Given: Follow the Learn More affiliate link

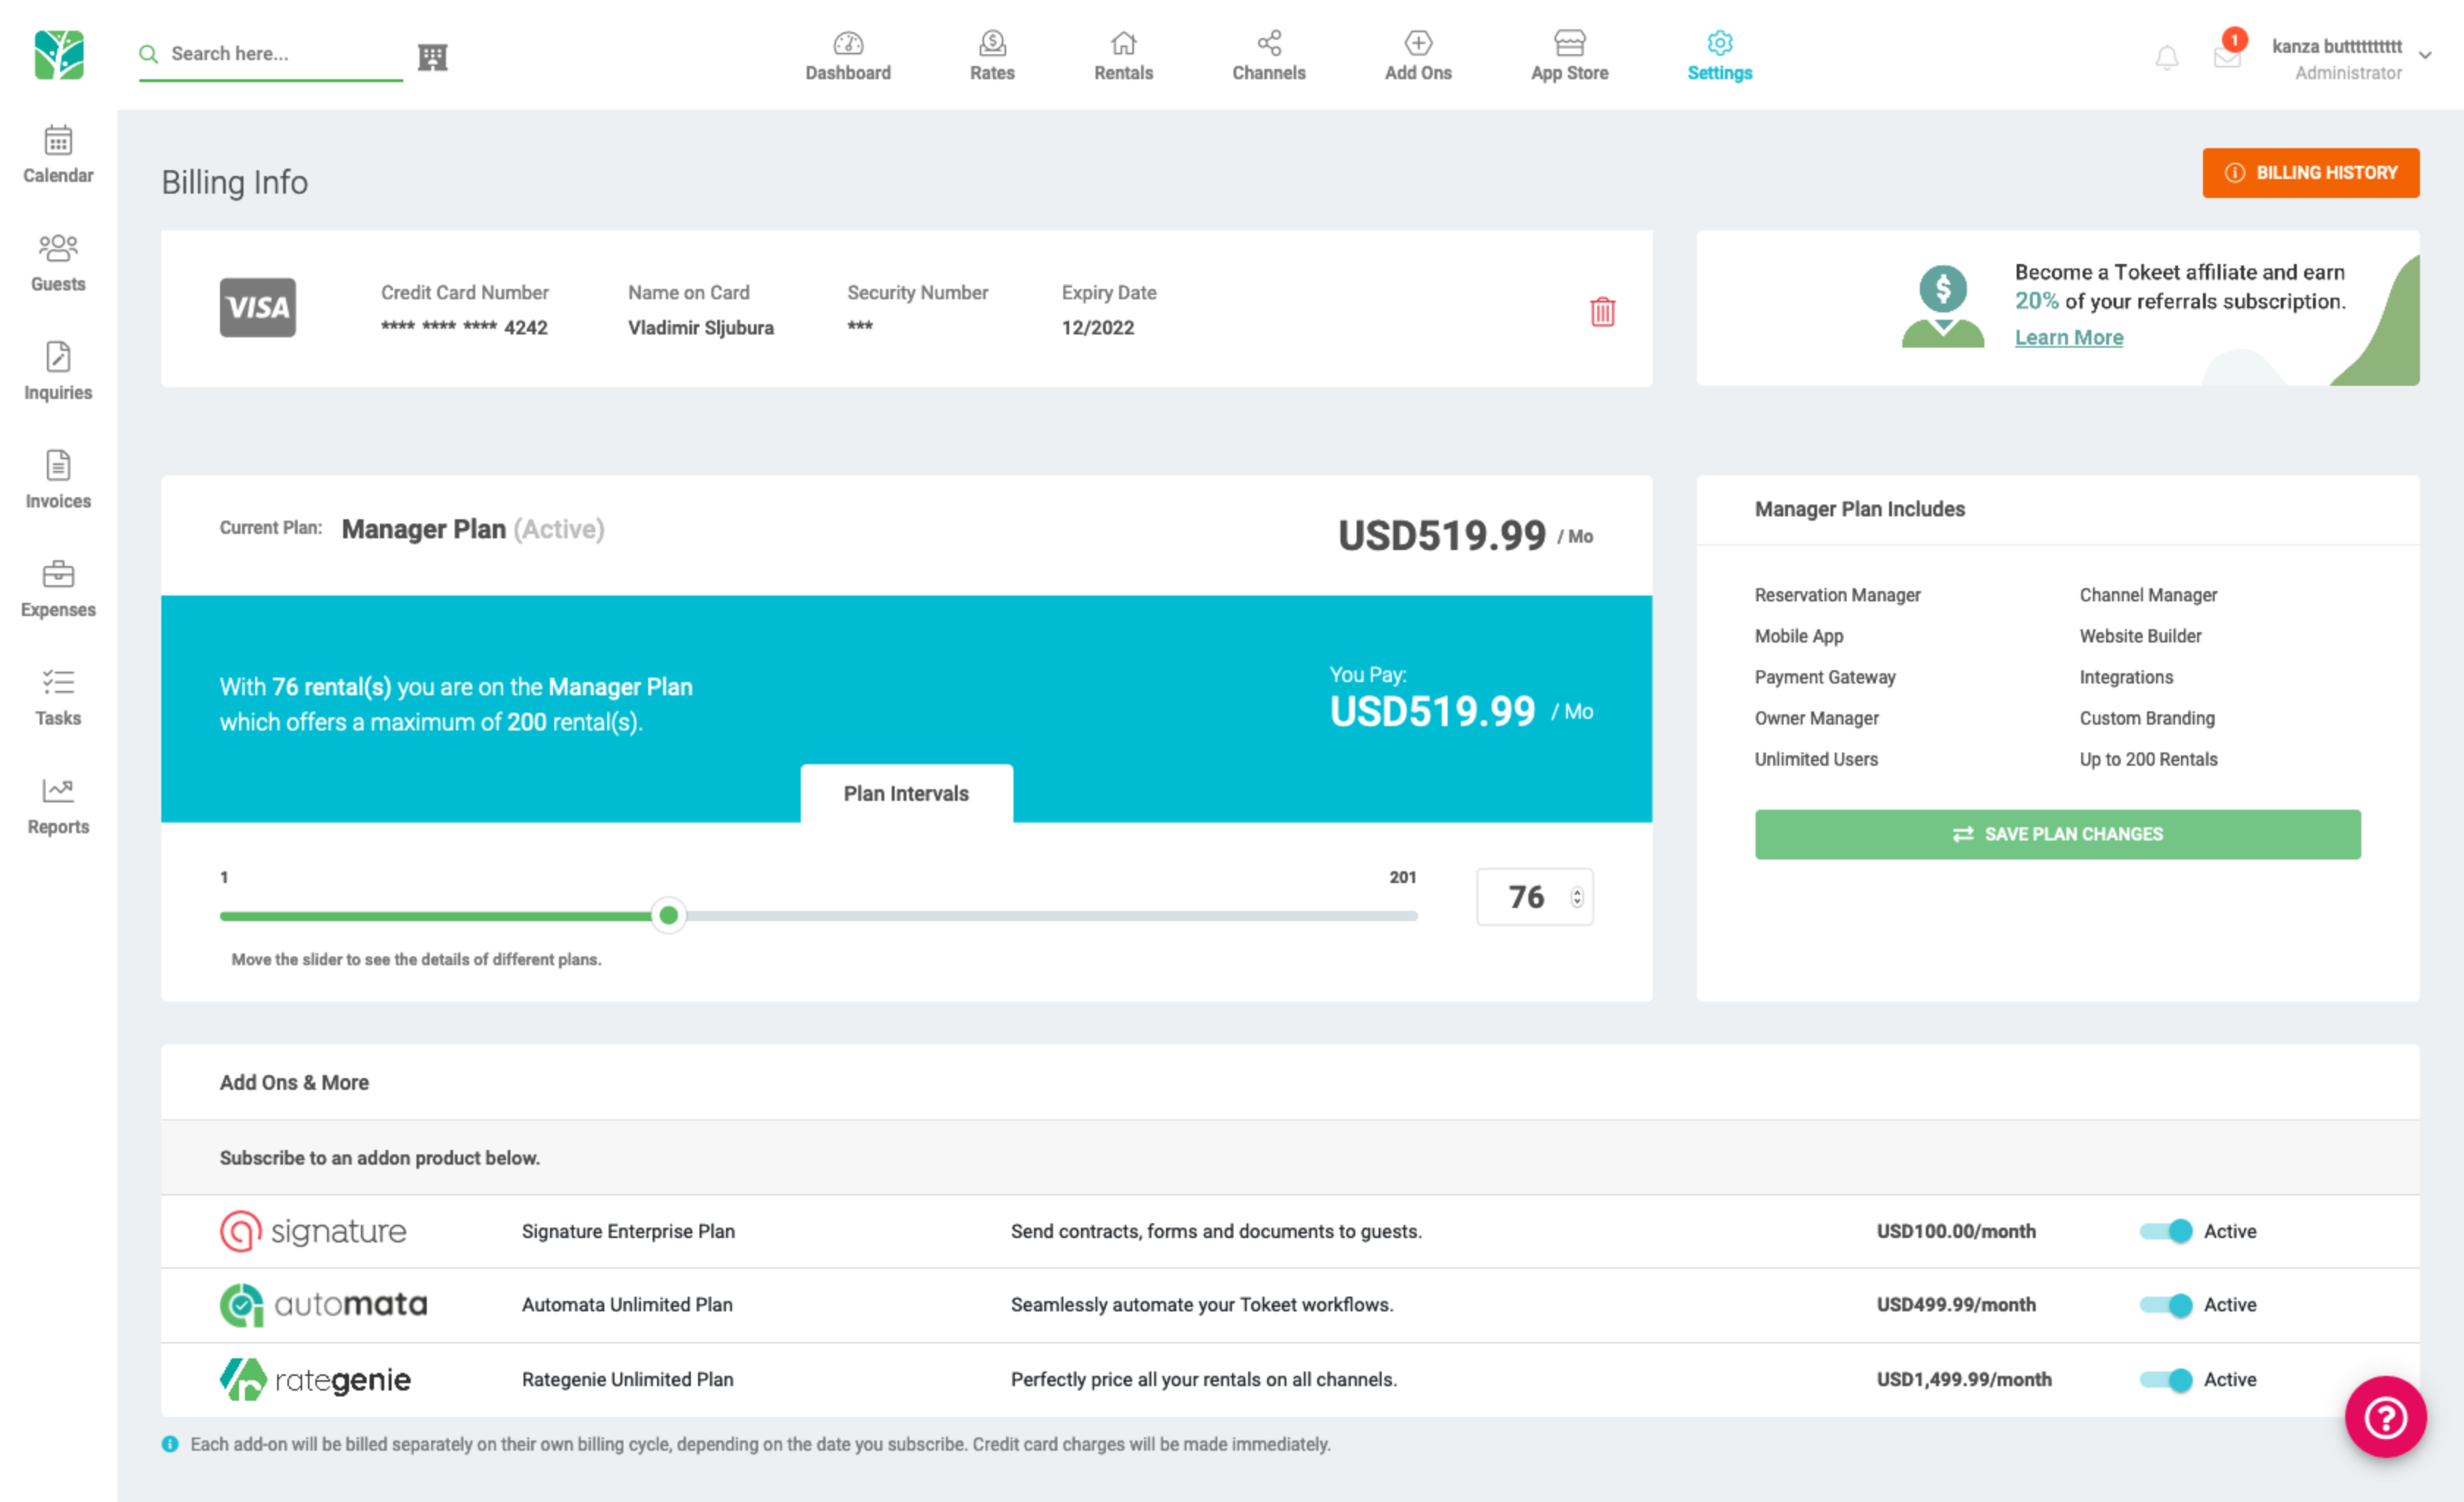Looking at the screenshot, I should 2068,338.
